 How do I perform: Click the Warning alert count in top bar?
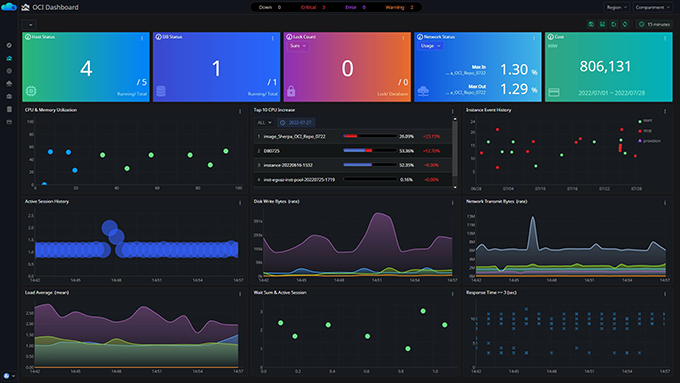click(399, 7)
